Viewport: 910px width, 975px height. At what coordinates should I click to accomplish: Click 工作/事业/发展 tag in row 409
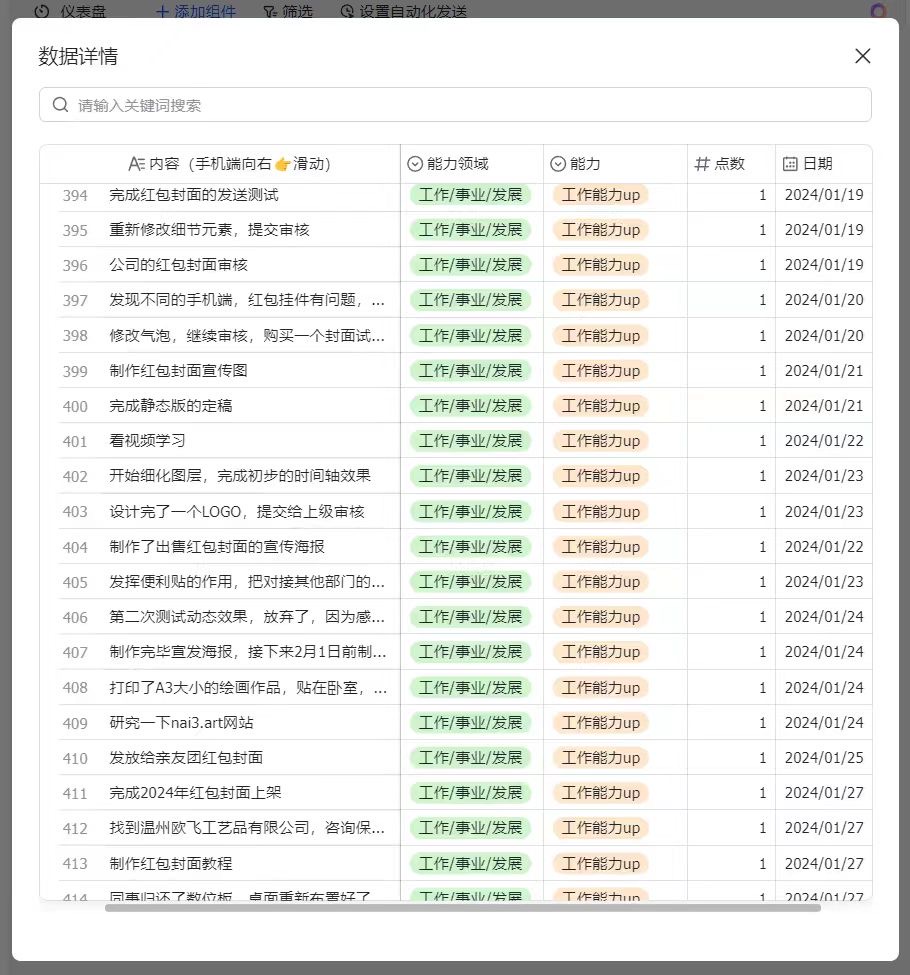click(x=470, y=723)
